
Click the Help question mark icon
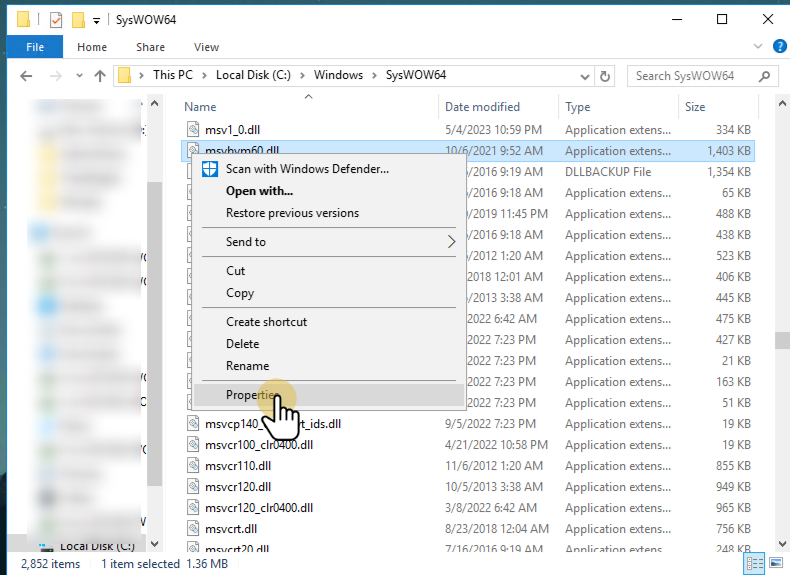coord(779,47)
